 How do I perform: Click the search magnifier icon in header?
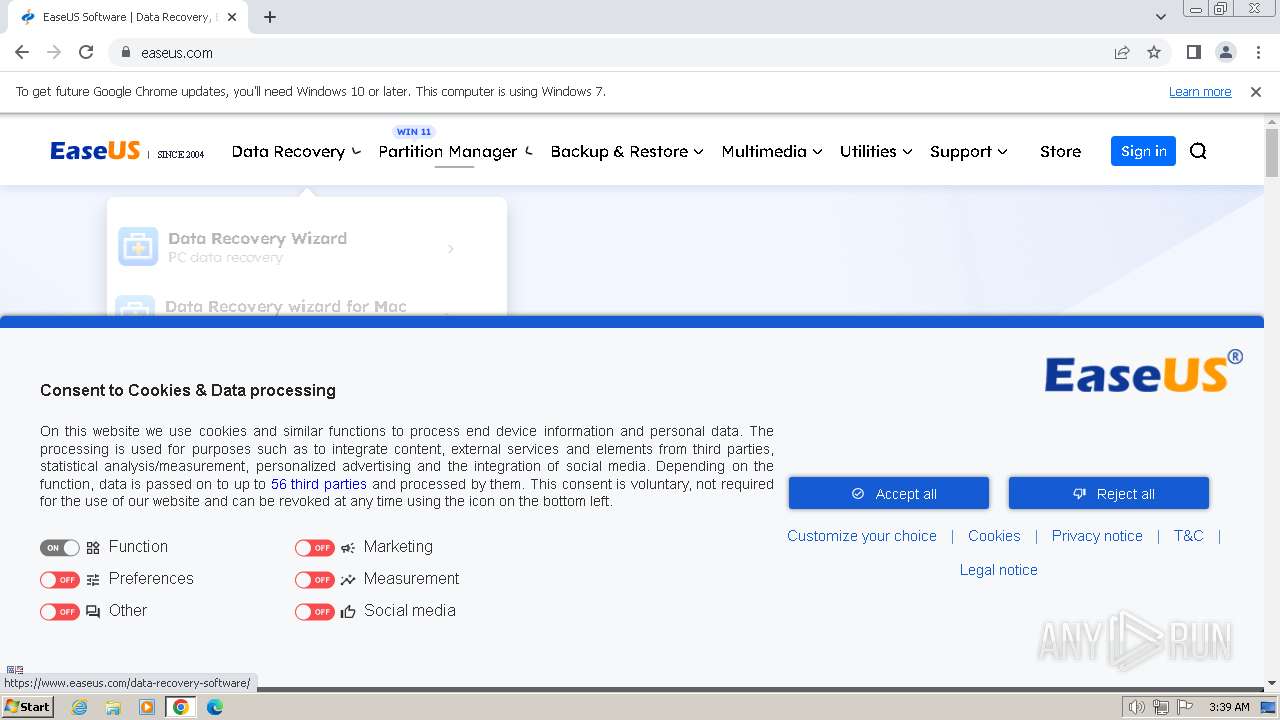(x=1198, y=151)
